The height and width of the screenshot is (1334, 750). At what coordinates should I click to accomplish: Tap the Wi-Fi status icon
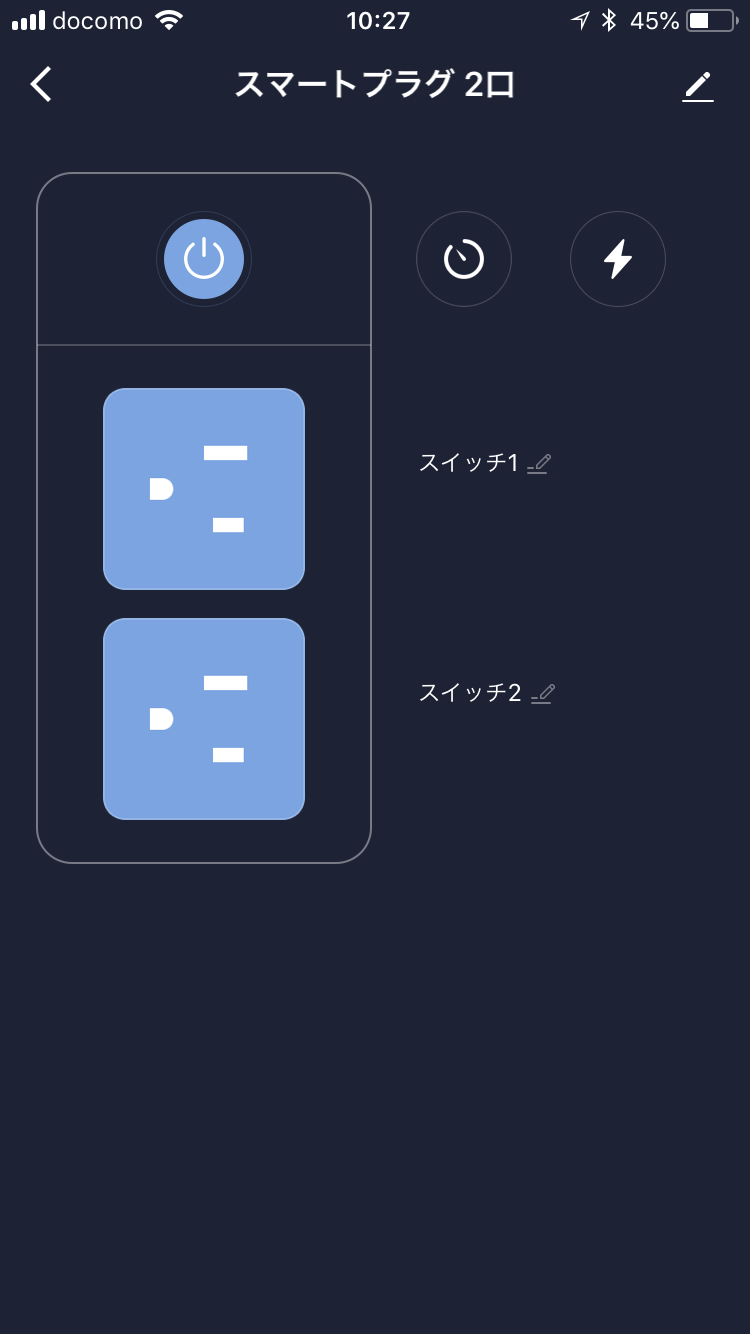pyautogui.click(x=170, y=20)
